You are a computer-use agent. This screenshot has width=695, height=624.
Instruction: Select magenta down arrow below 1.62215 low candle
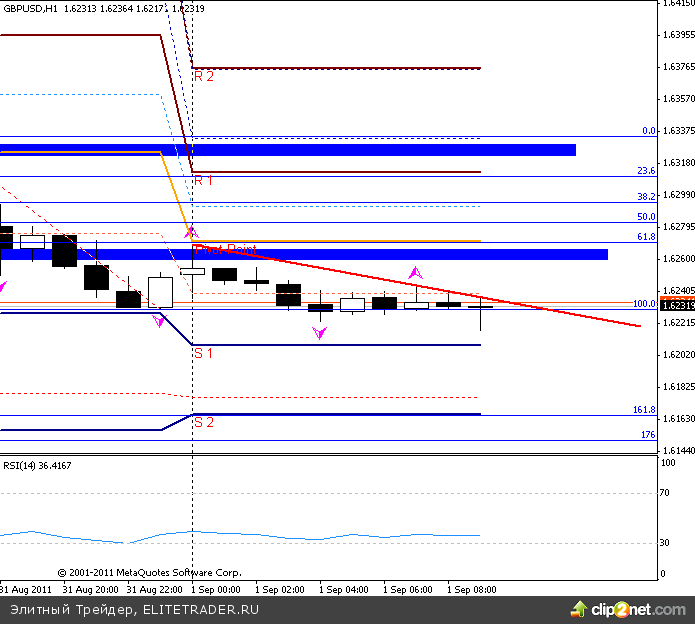[320, 333]
